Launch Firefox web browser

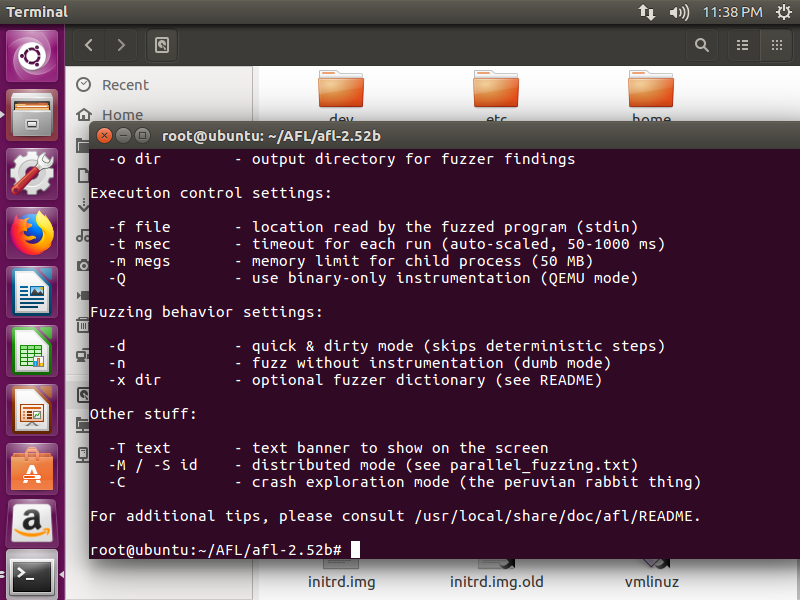click(32, 233)
